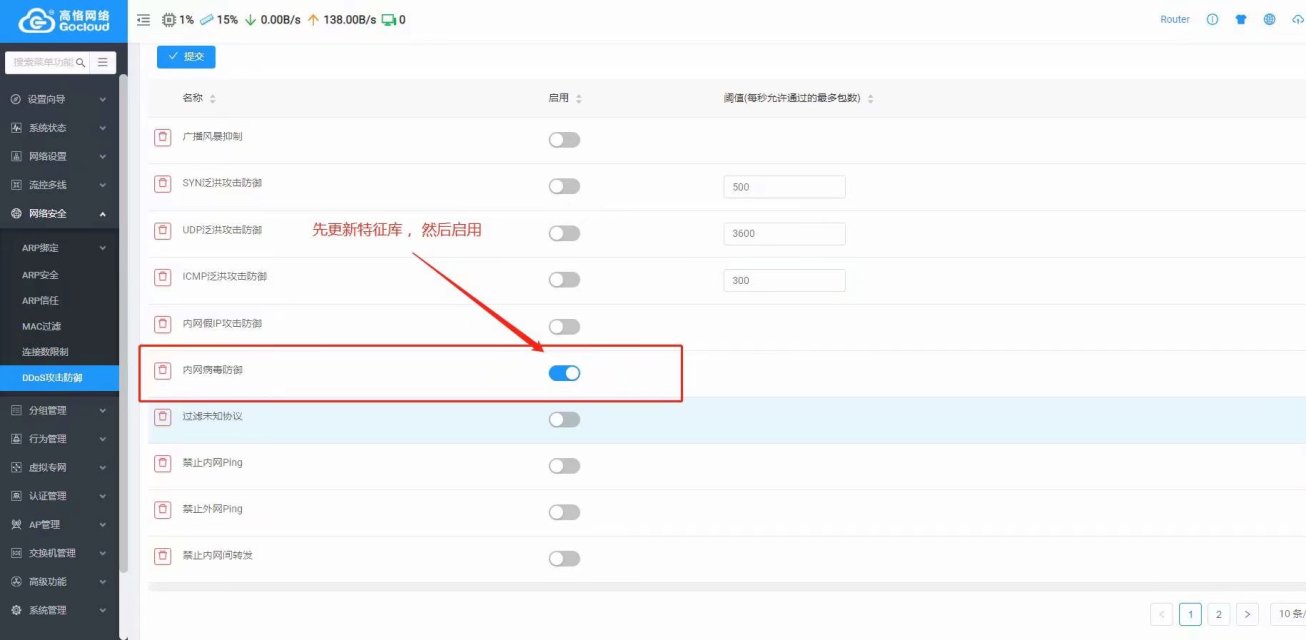1306x640 pixels.
Task: Click the menu list icon beside search box
Action: coord(103,62)
